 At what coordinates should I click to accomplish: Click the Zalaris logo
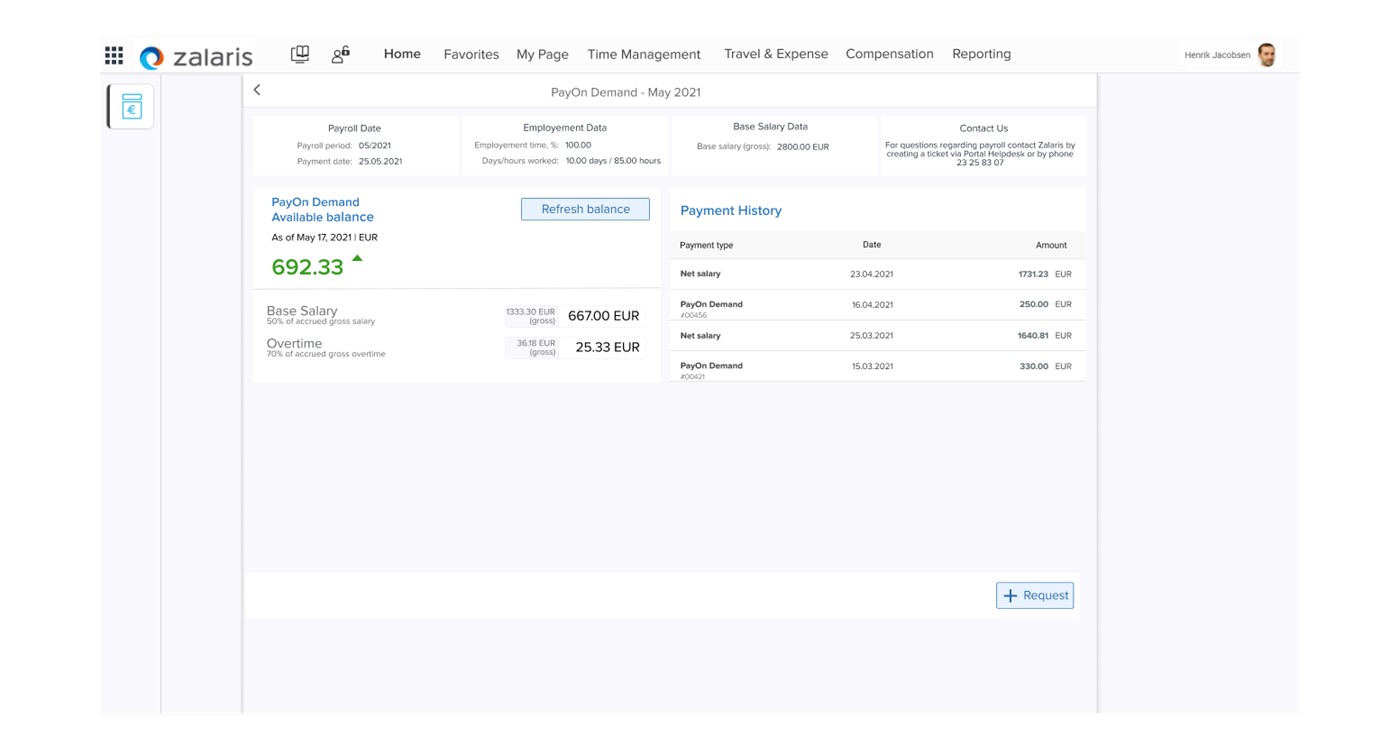[197, 57]
